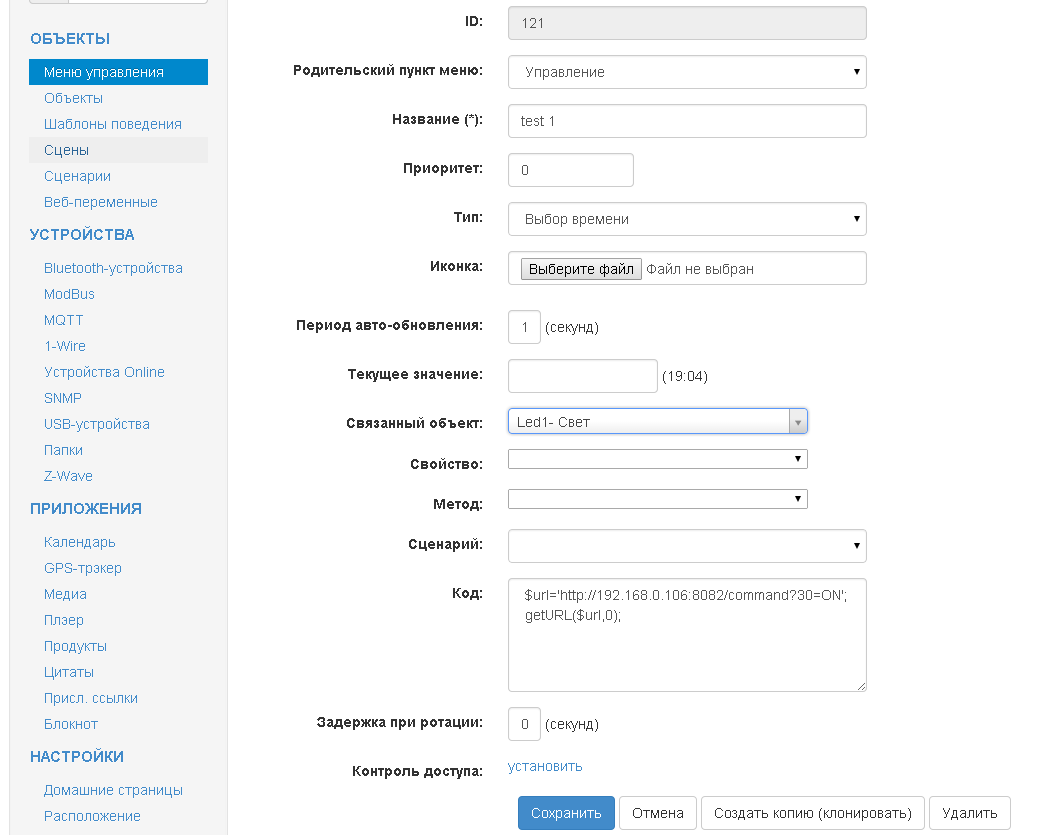Click the установить access control link
Image resolution: width=1059 pixels, height=835 pixels.
[x=545, y=766]
